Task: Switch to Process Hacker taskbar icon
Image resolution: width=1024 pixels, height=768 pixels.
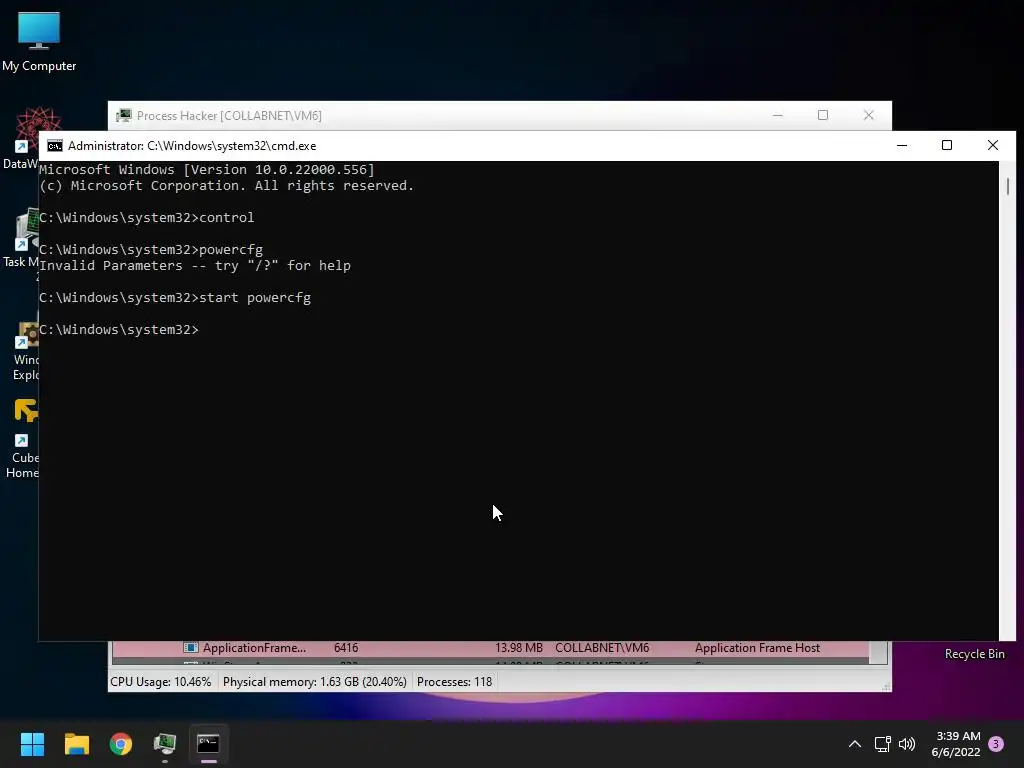Action: pyautogui.click(x=165, y=744)
